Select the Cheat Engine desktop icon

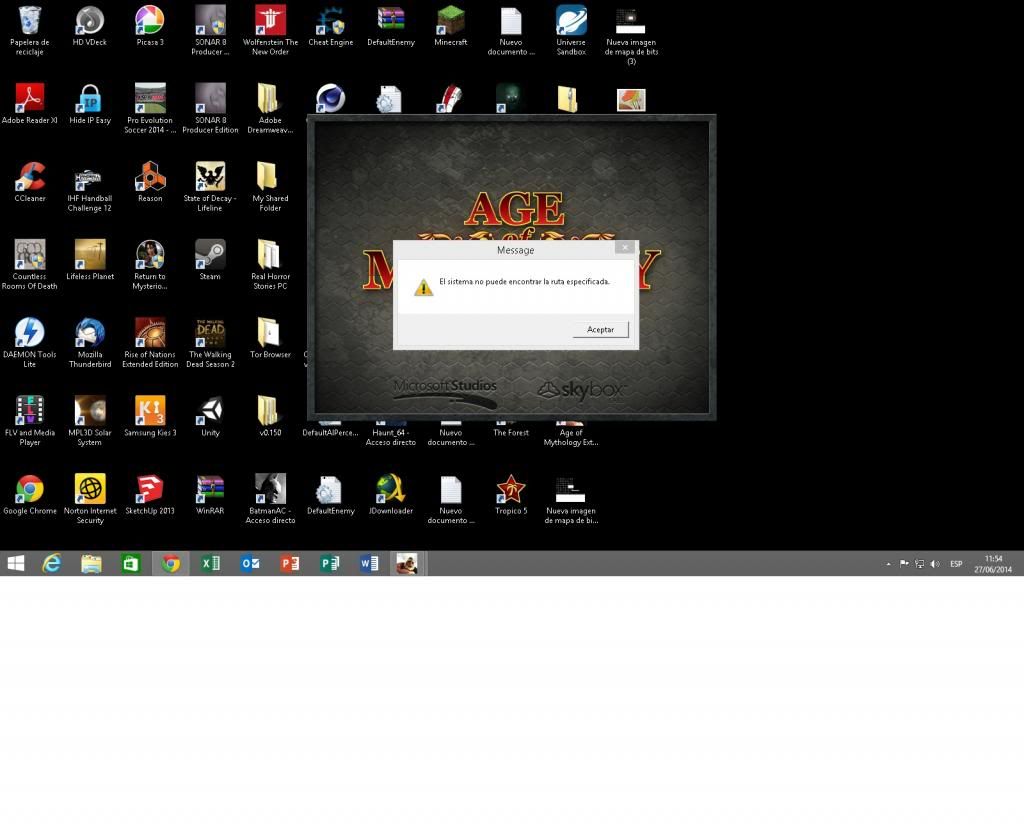pyautogui.click(x=330, y=27)
